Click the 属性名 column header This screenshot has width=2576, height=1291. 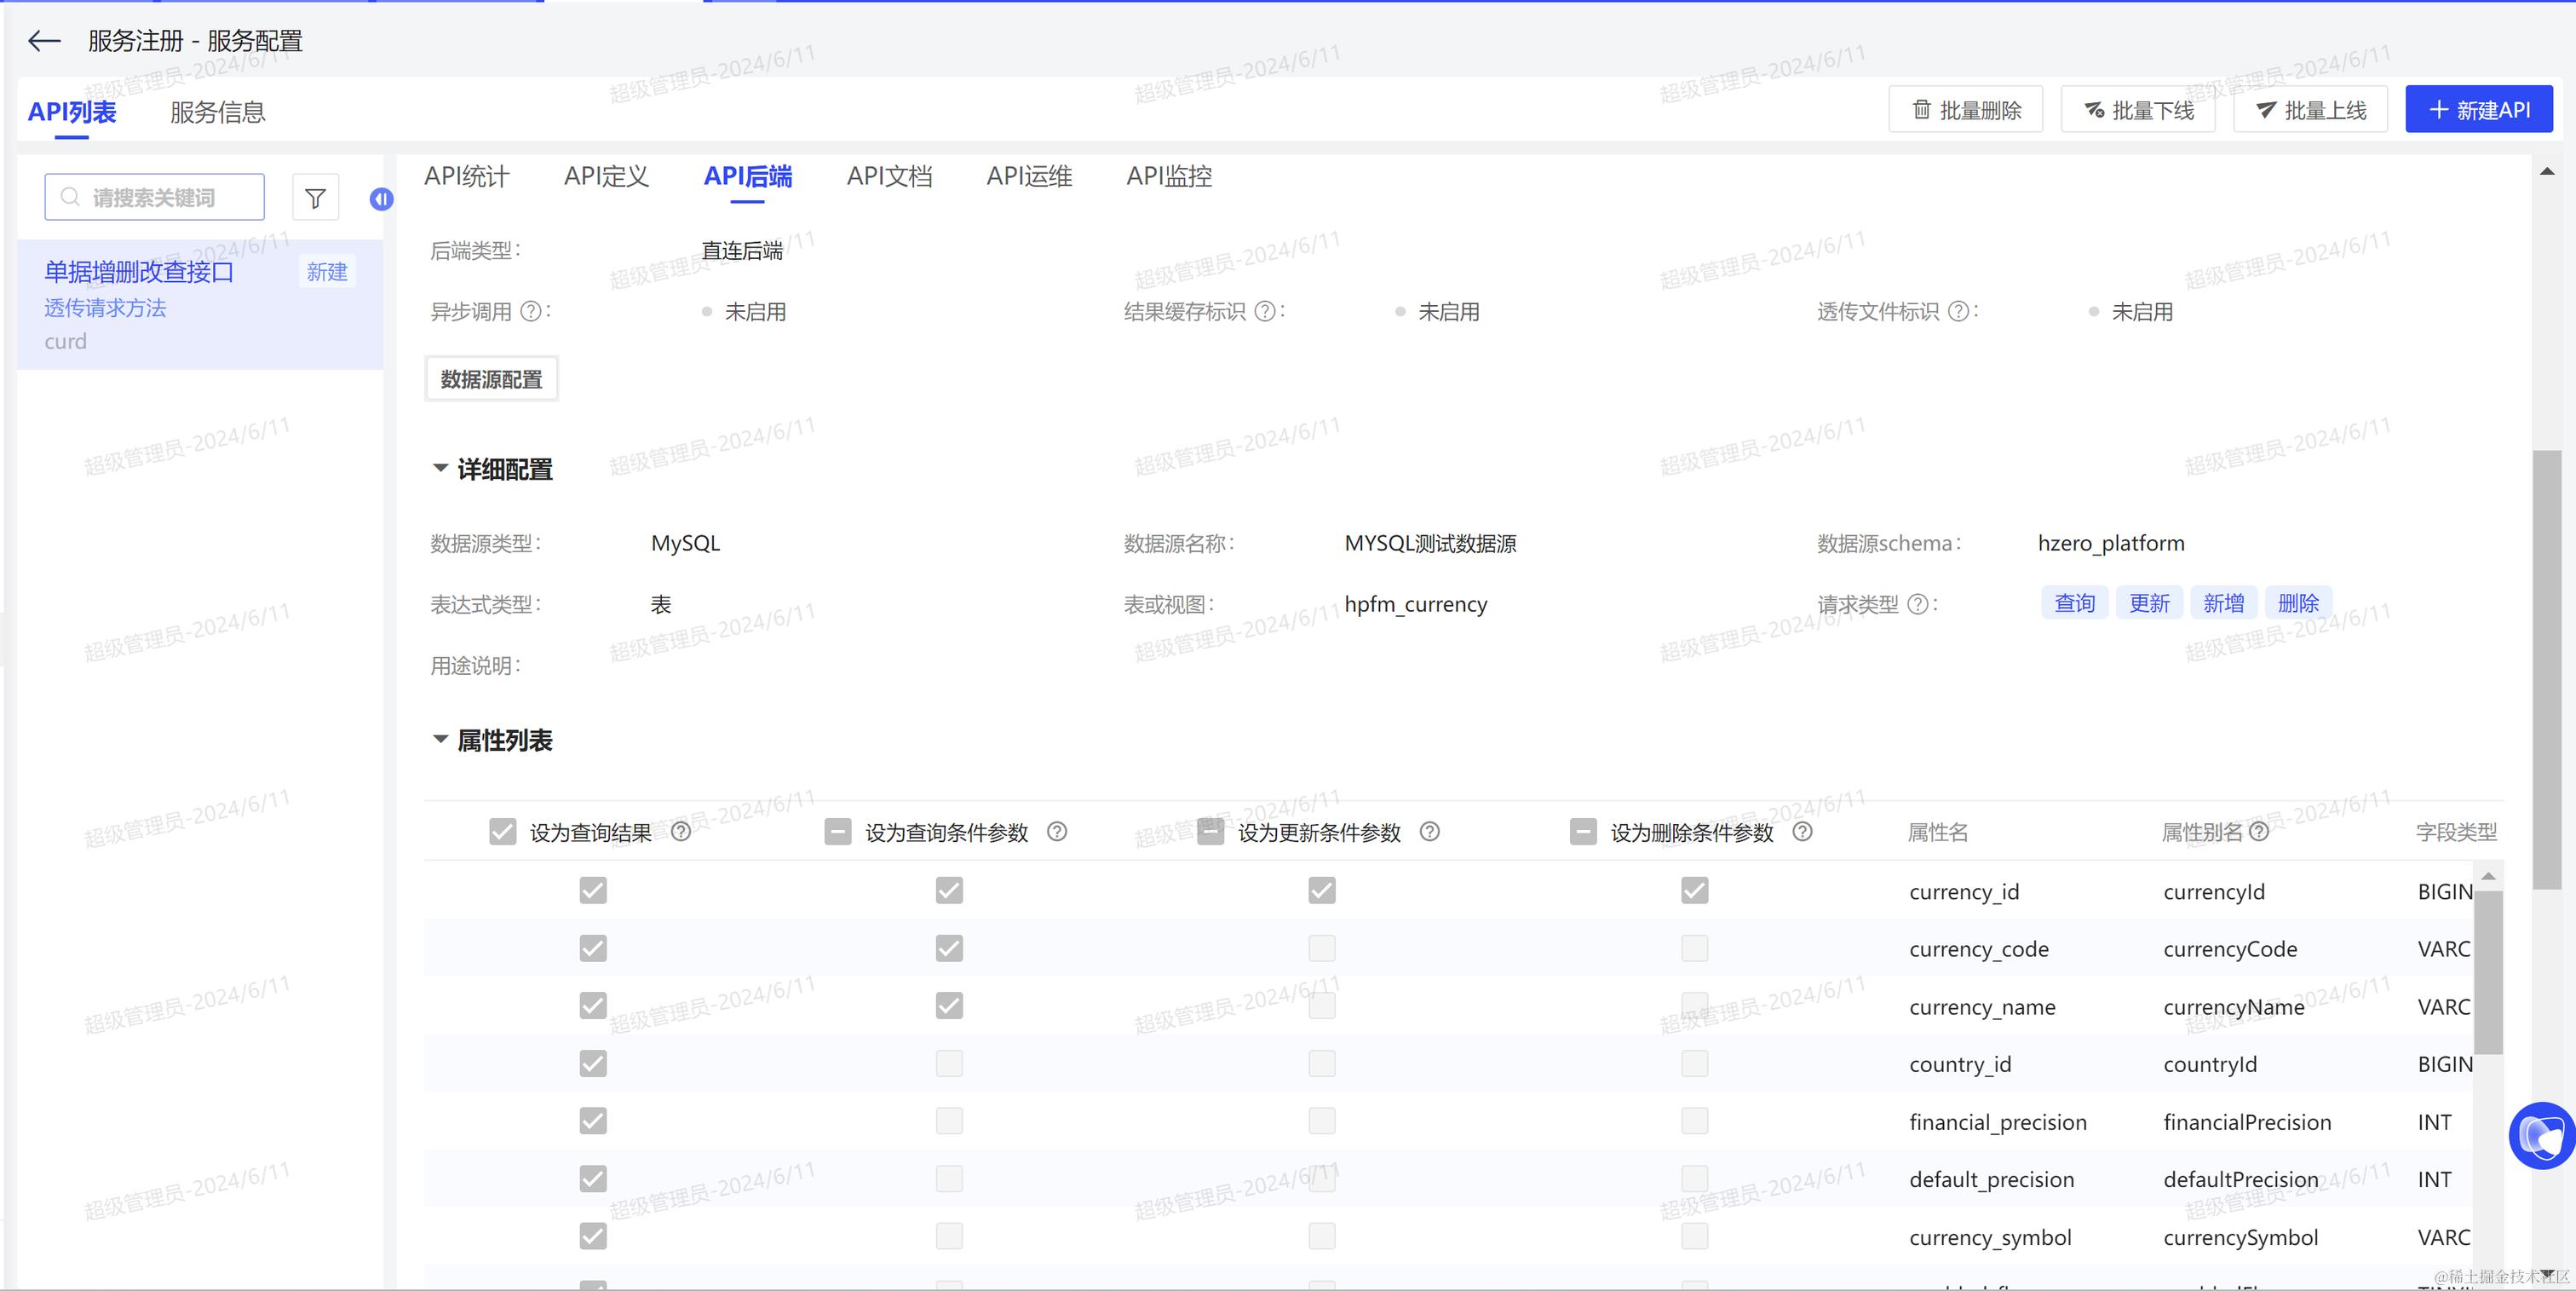click(1937, 832)
